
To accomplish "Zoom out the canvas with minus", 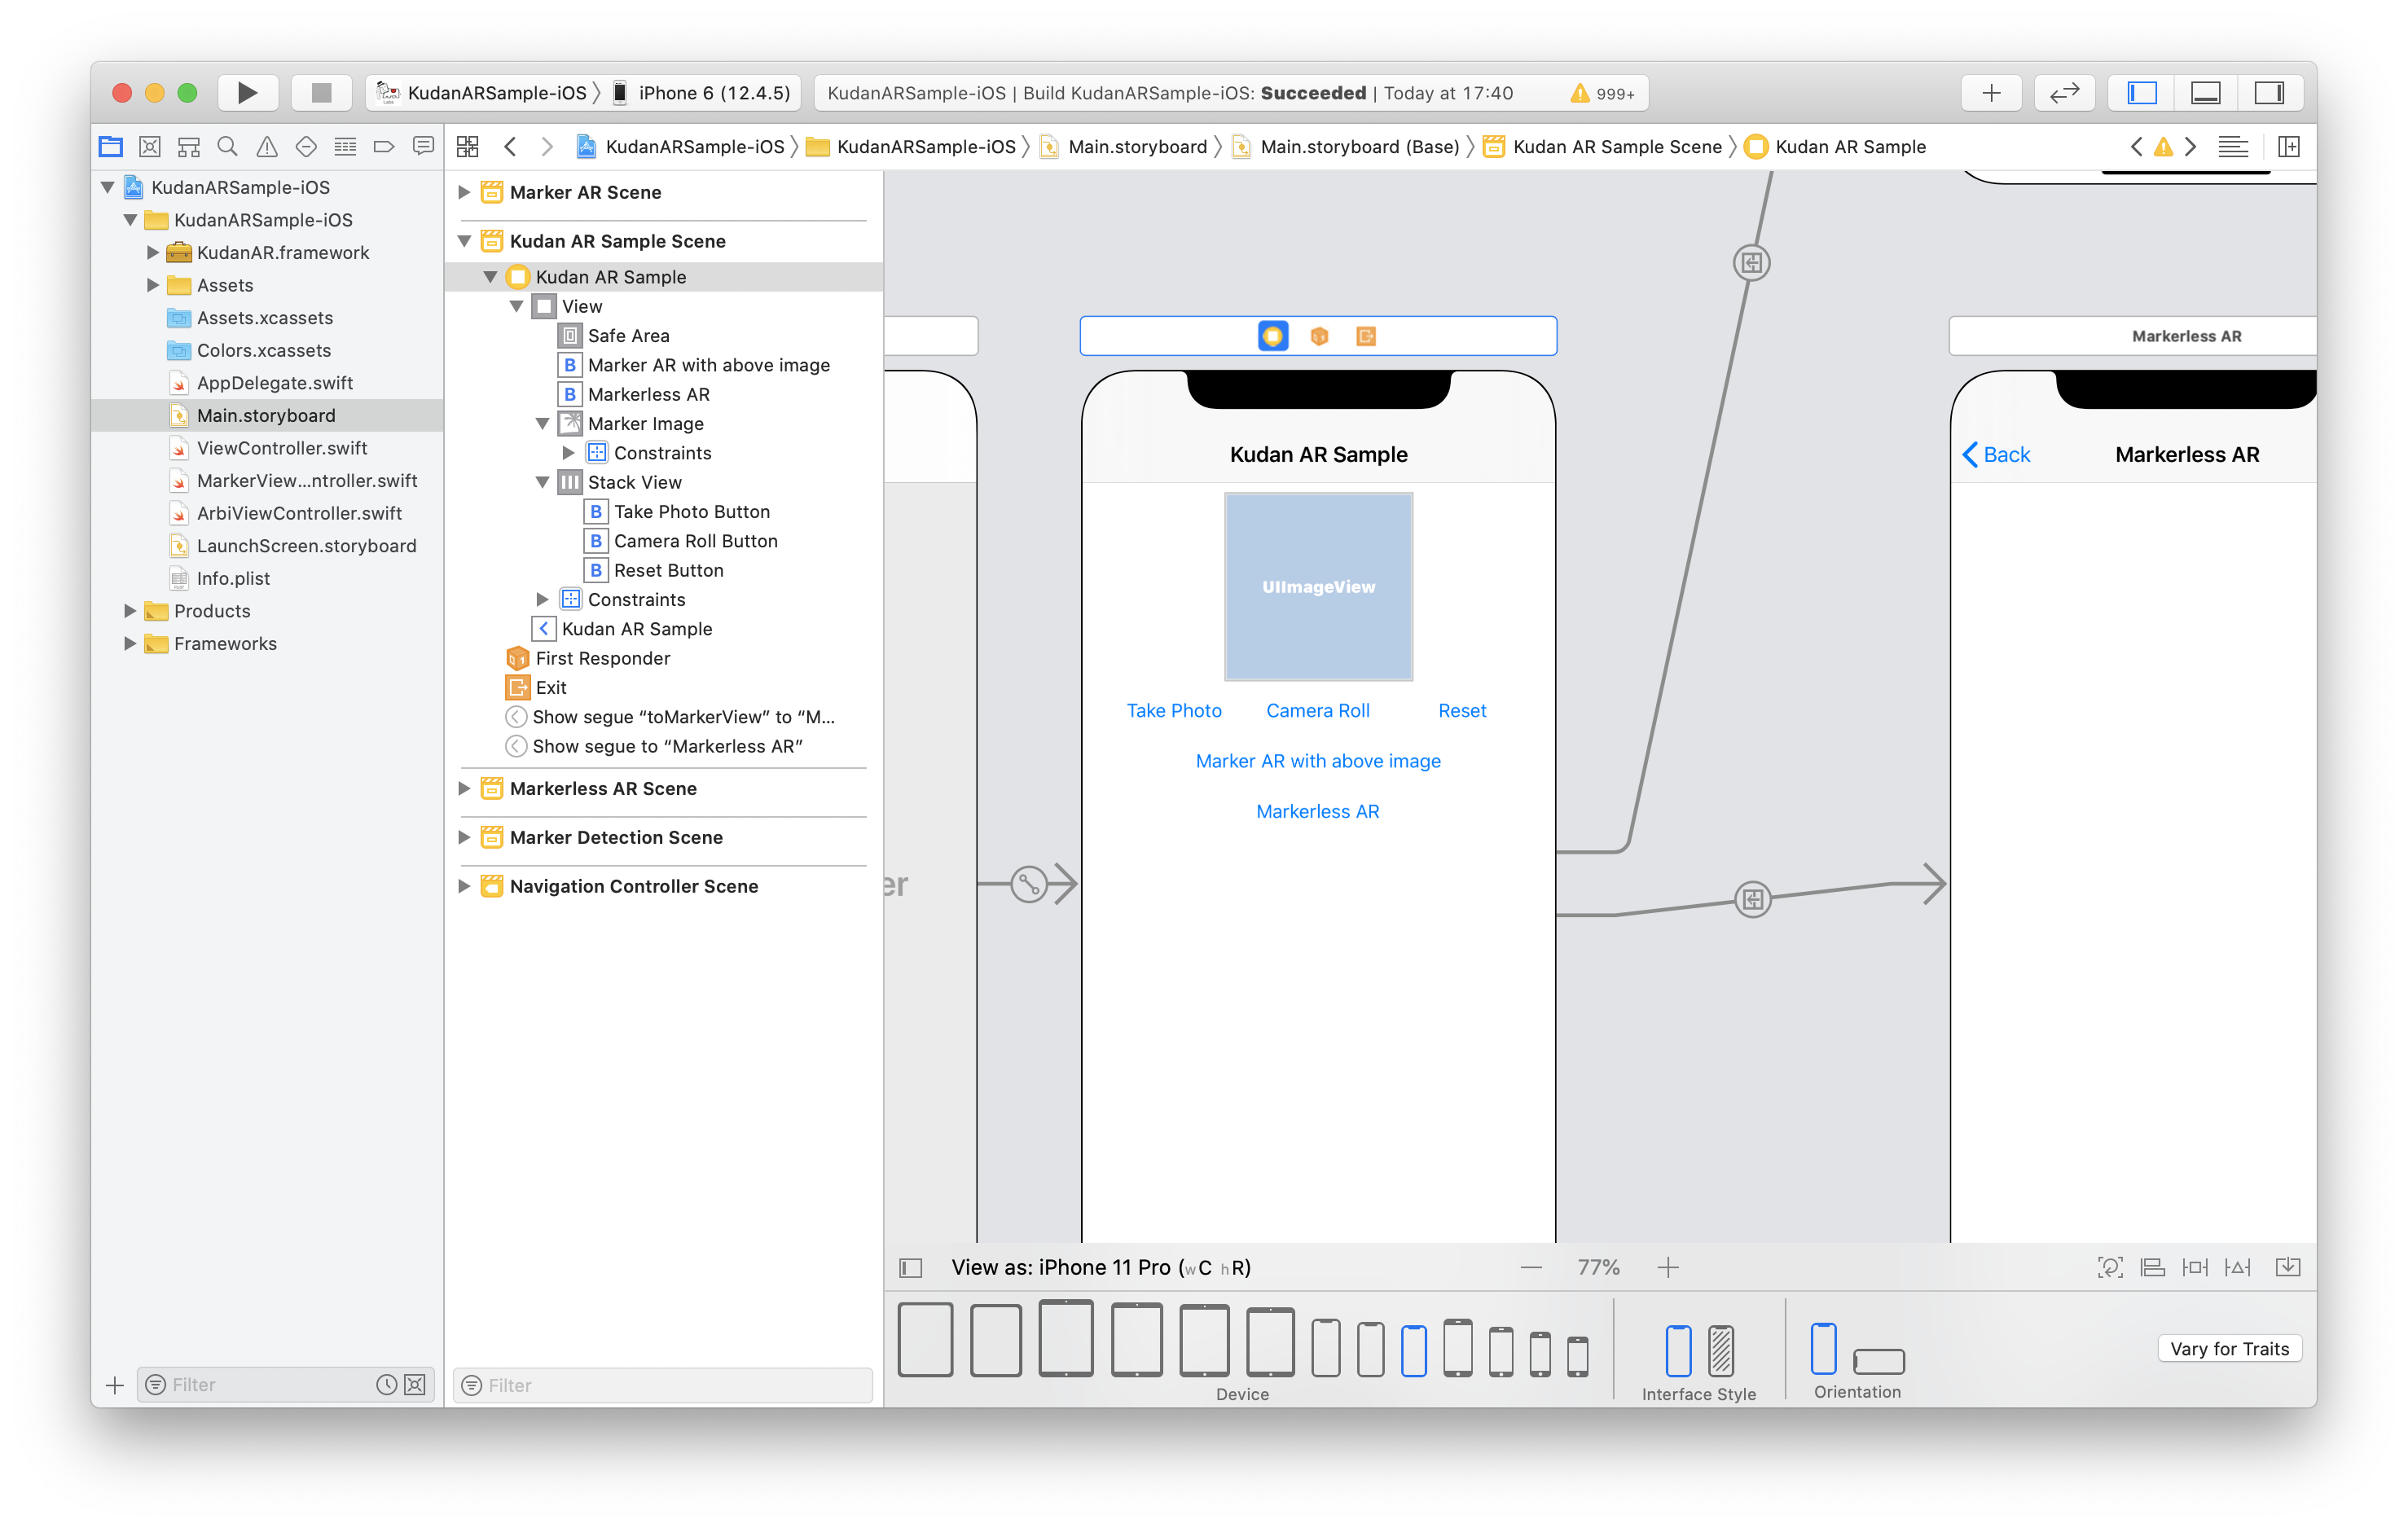I will [1531, 1267].
